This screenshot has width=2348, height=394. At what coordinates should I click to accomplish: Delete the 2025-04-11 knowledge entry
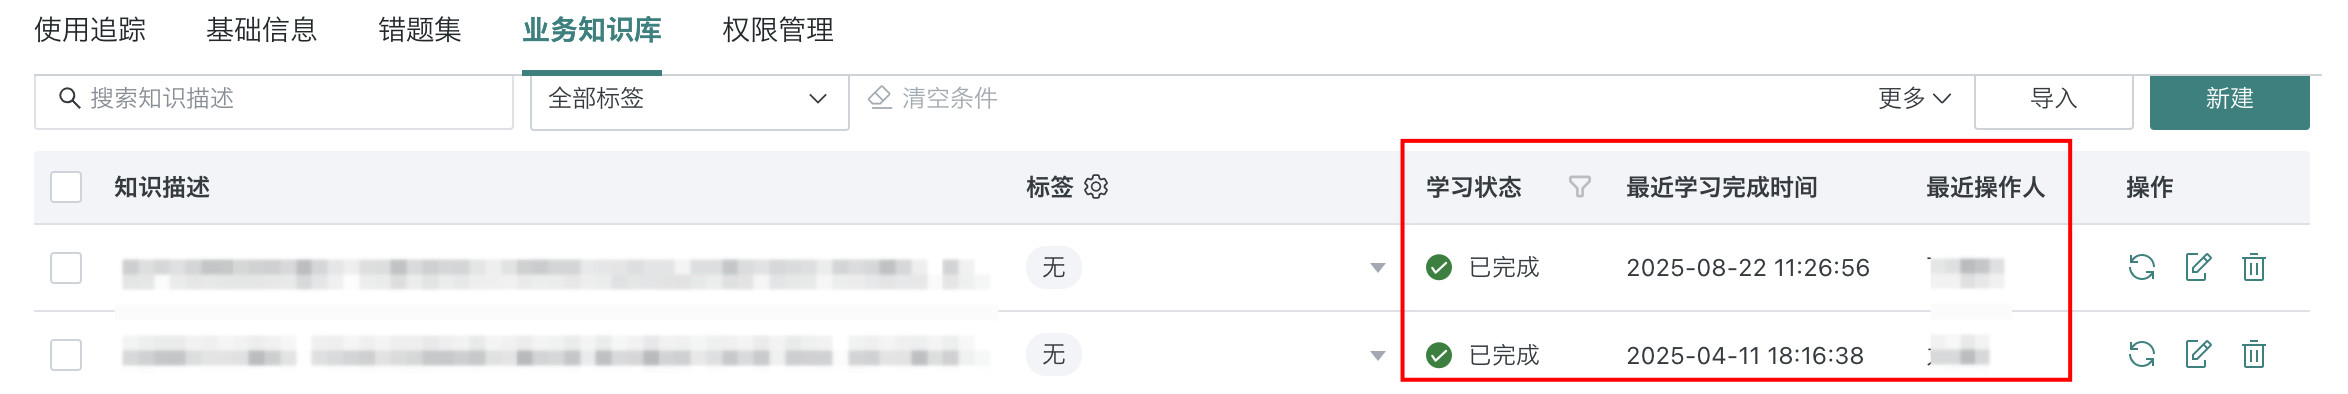click(2254, 354)
